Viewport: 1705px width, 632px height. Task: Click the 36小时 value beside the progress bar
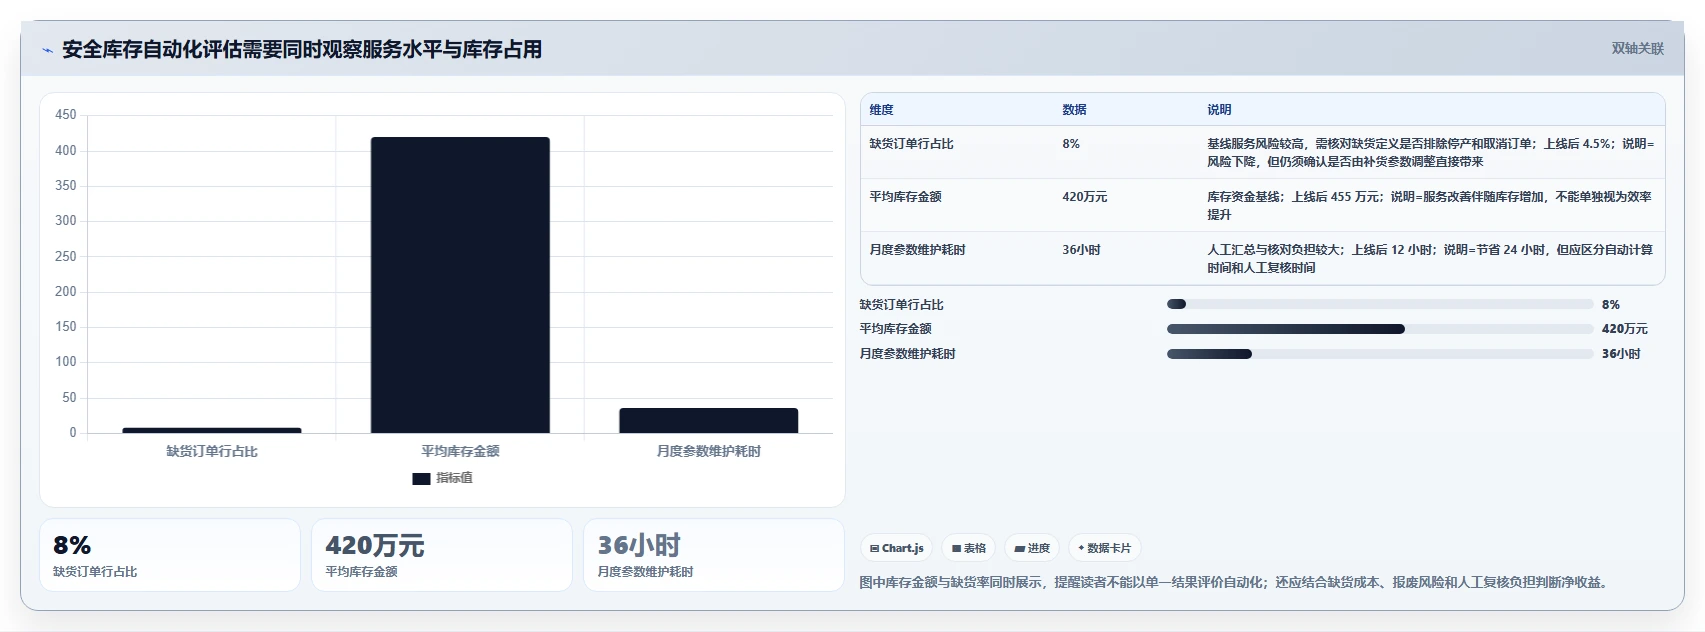tap(1621, 354)
